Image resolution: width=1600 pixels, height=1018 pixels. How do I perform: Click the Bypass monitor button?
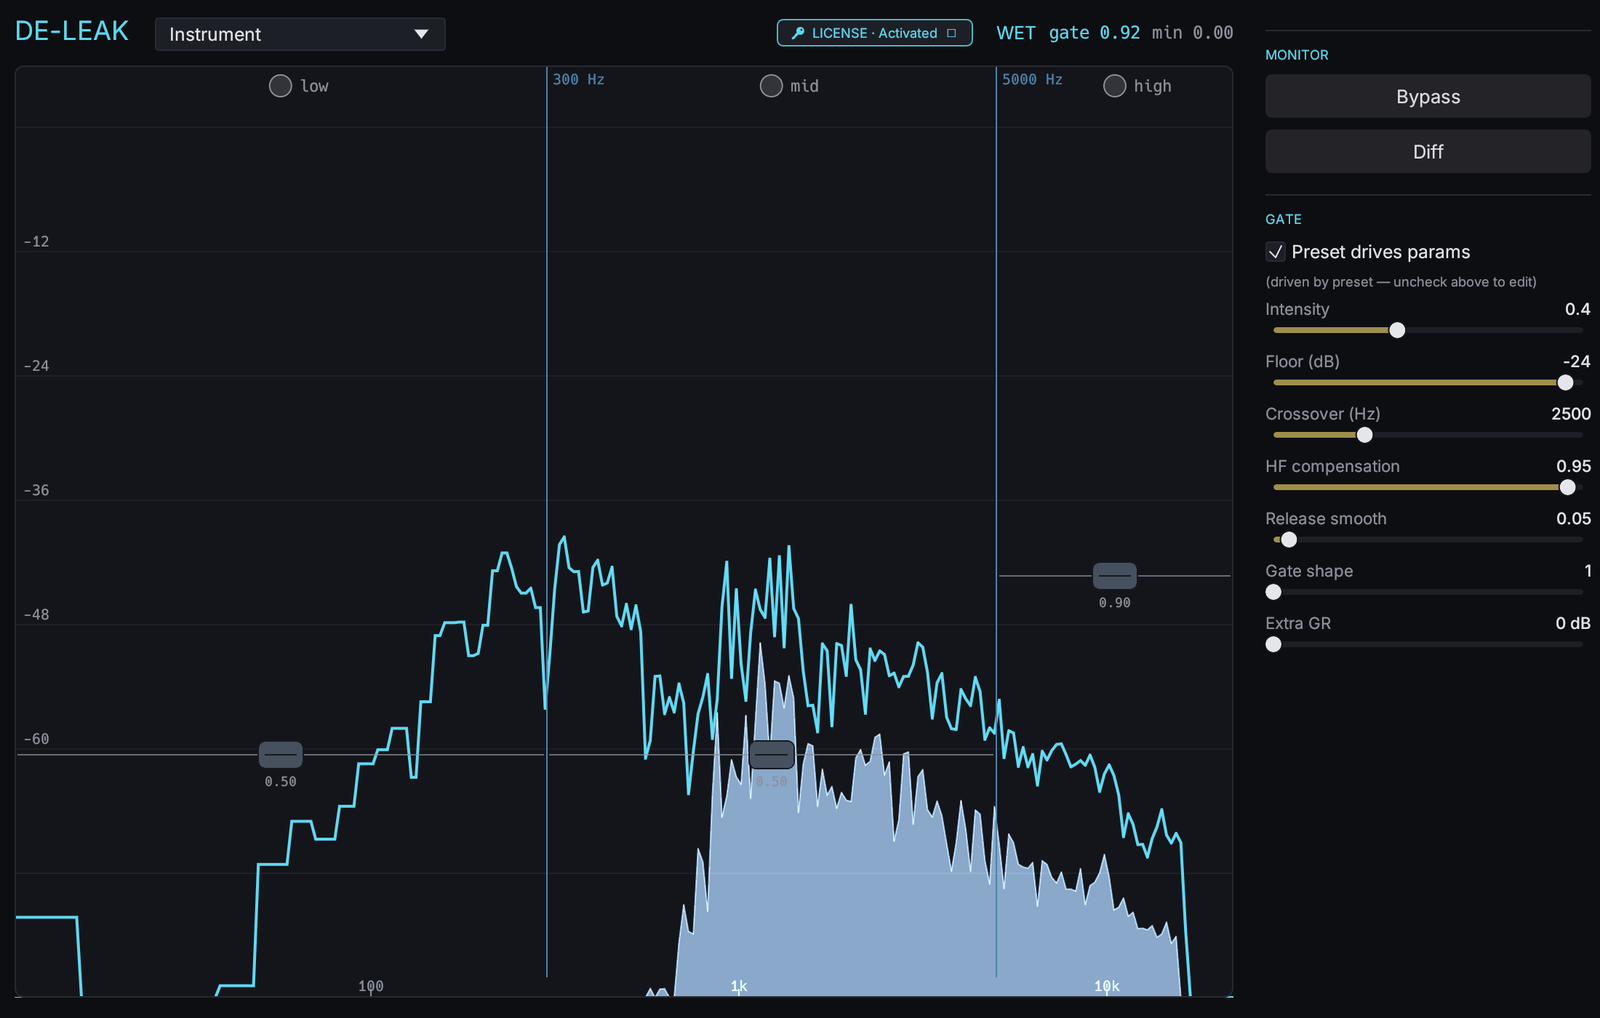[1428, 97]
